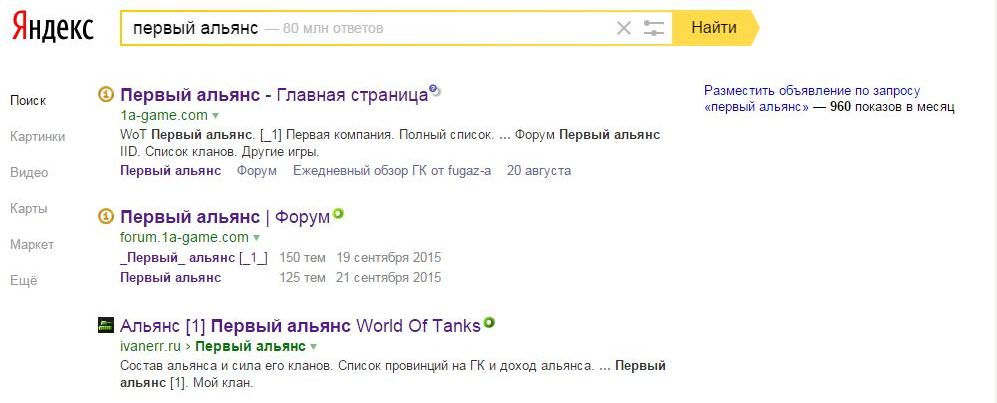Expand dropdown arrow next to 1a-game.com
997x403 pixels.
tap(215, 116)
